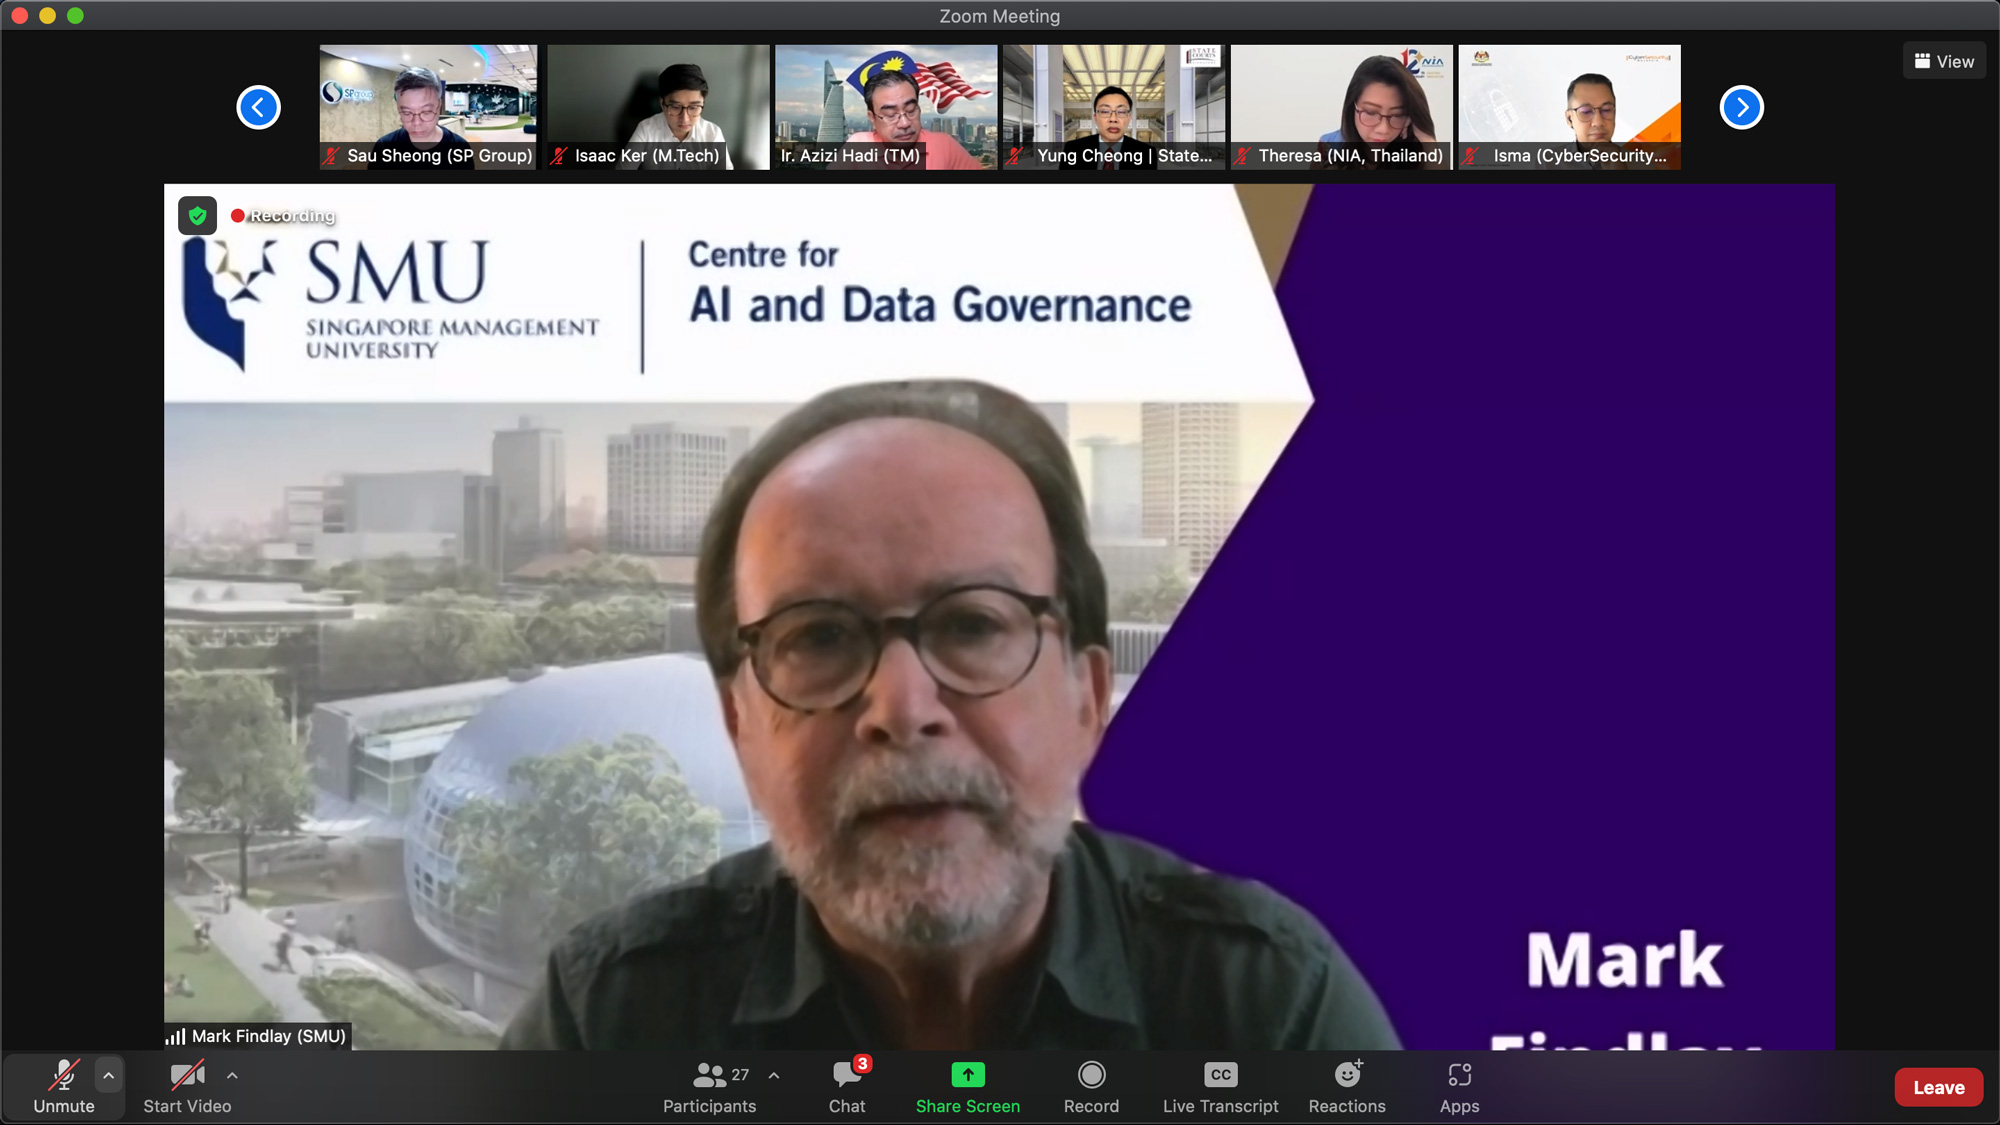This screenshot has height=1125, width=2000.
Task: Minimize the Zoom Meeting window
Action: [x=47, y=16]
